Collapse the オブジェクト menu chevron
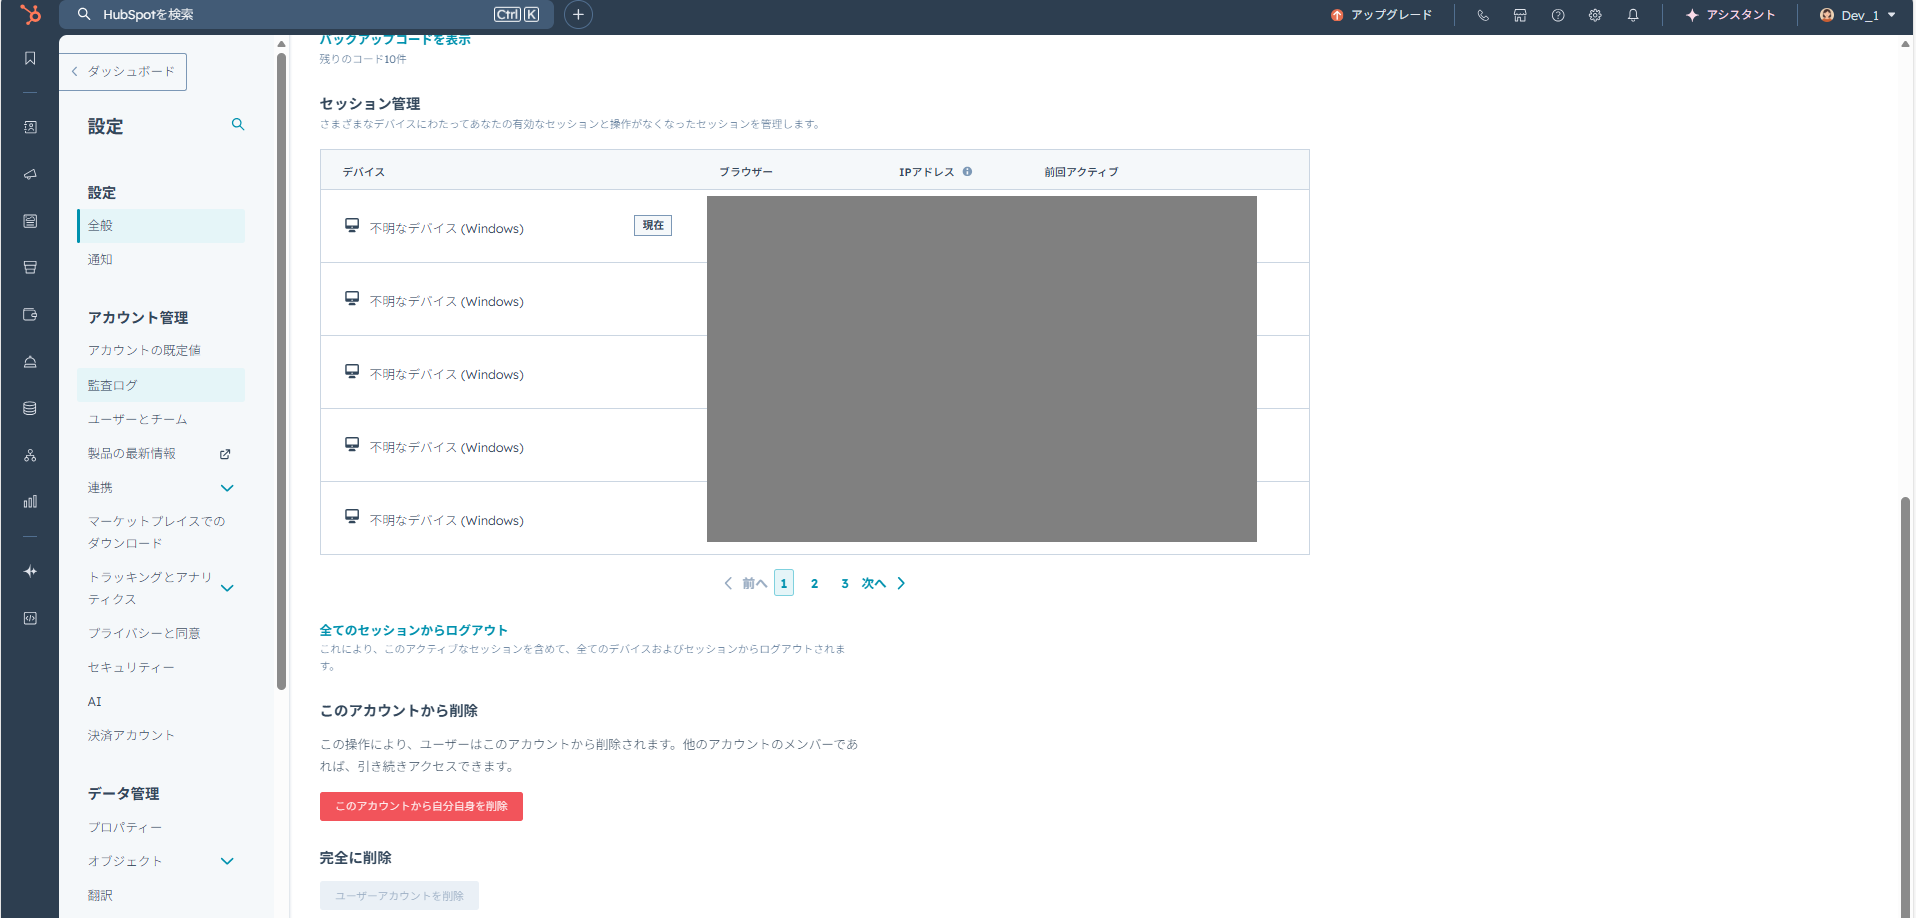 pos(227,861)
